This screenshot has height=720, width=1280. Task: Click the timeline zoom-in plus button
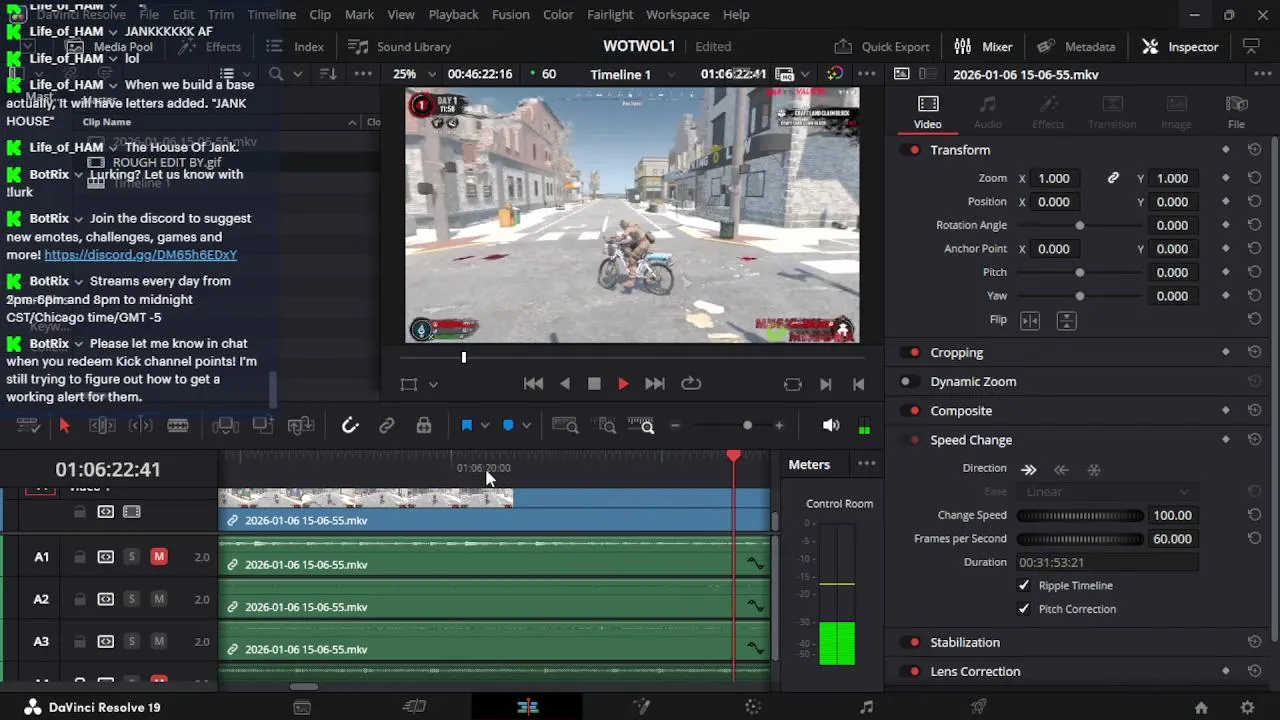pyautogui.click(x=779, y=426)
